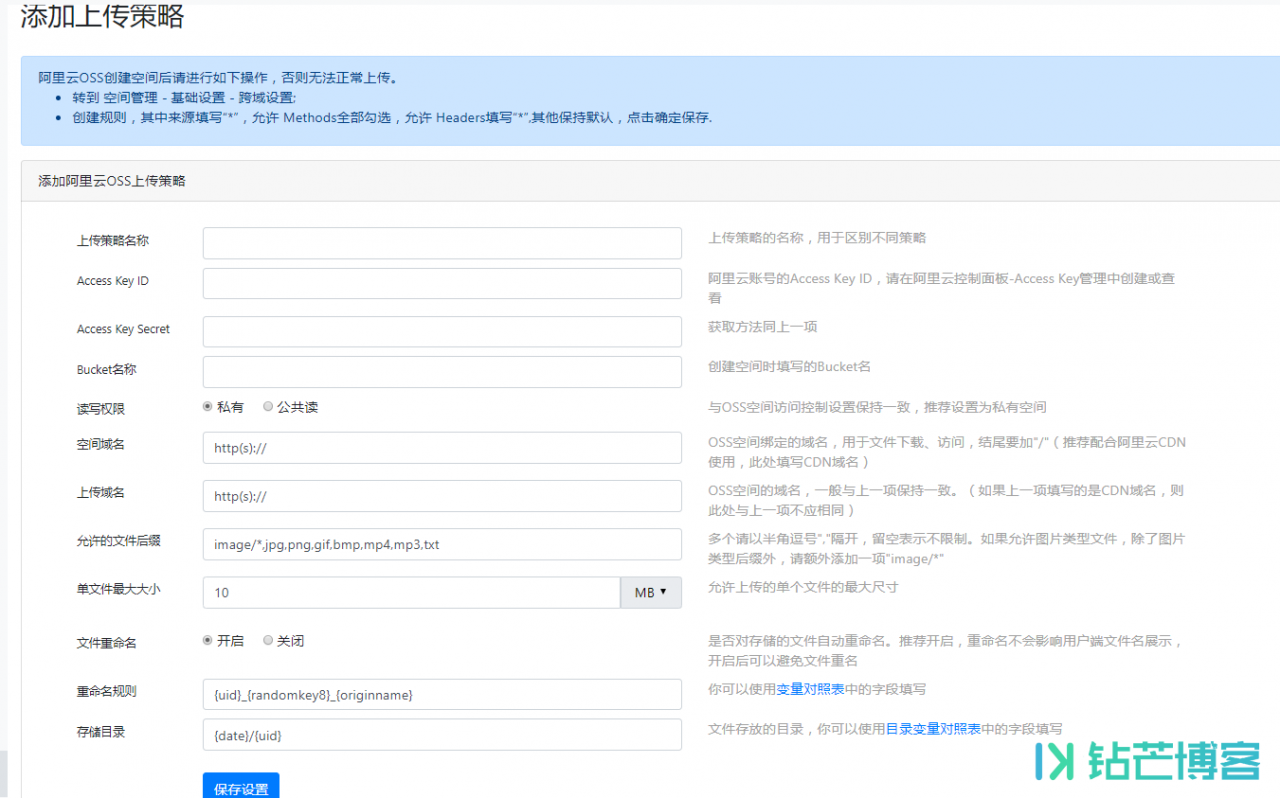Click the Bucket名称 label
The width and height of the screenshot is (1280, 798).
click(106, 369)
